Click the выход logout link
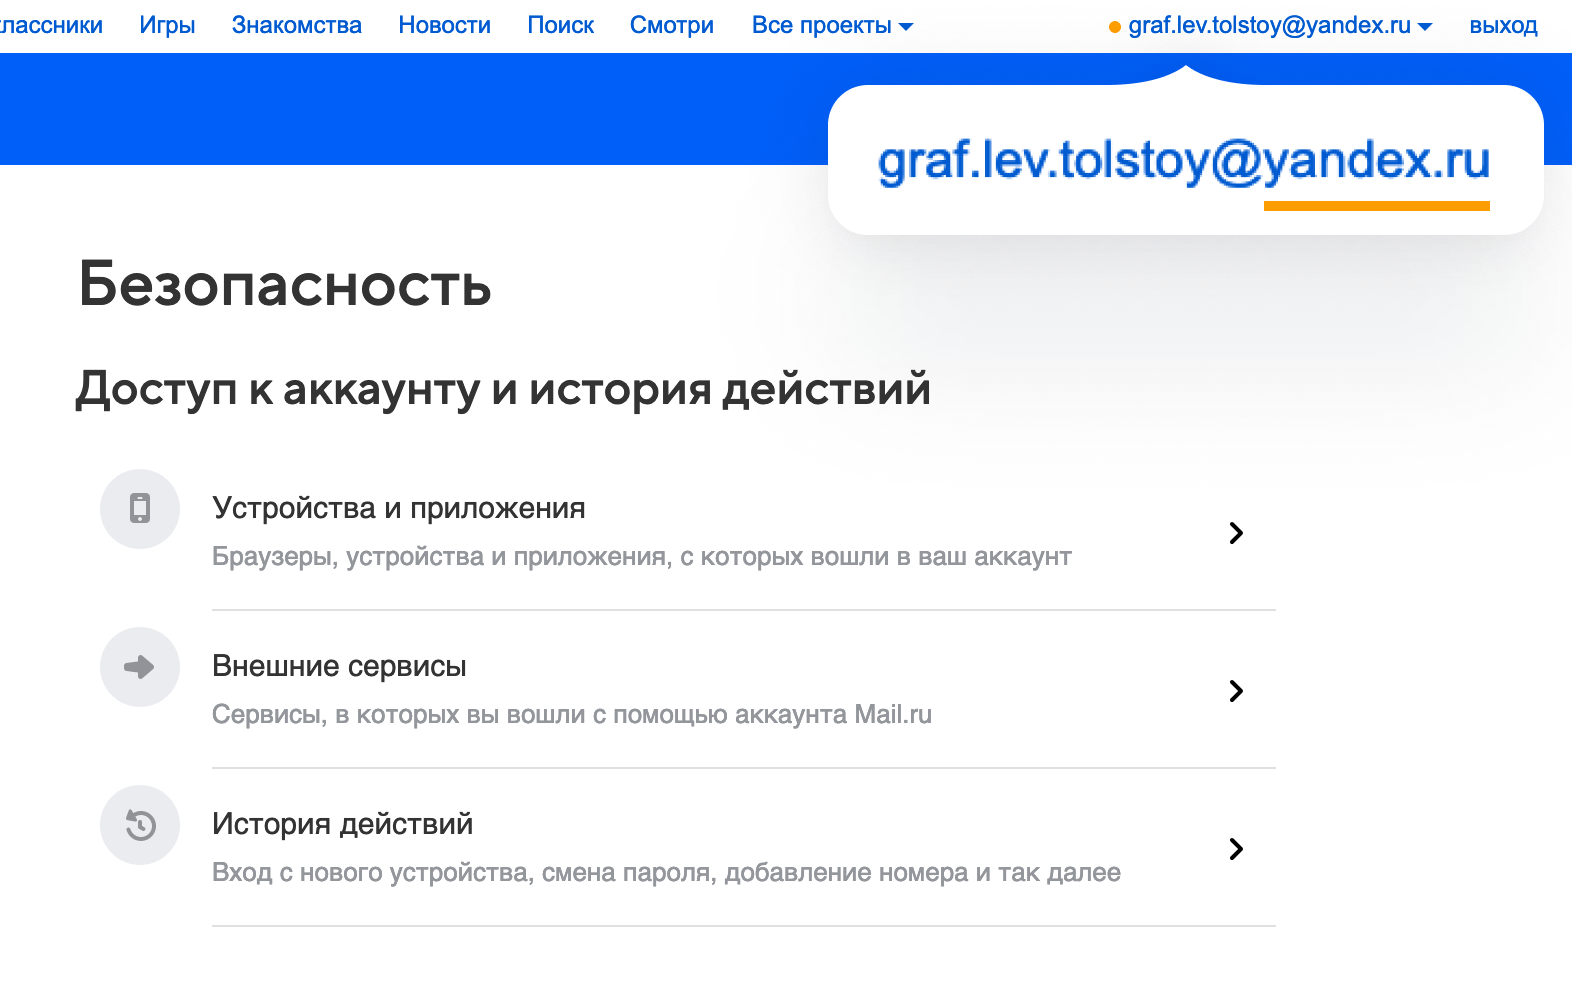 pos(1503,26)
